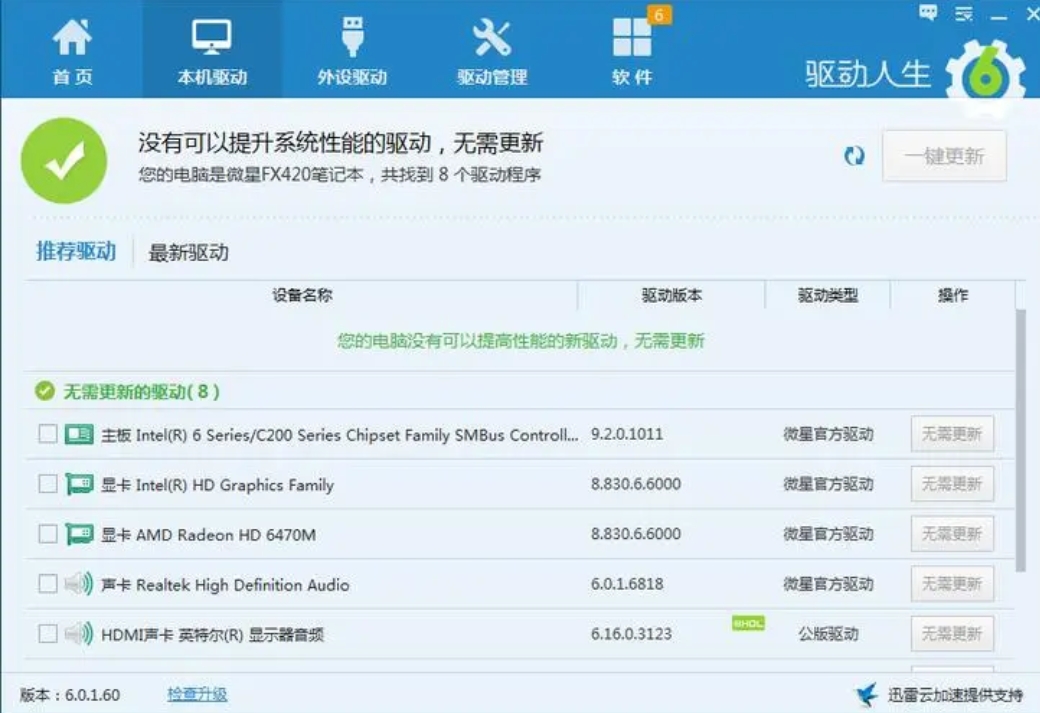Click the 操作 column header
1040x713 pixels.
click(x=953, y=295)
